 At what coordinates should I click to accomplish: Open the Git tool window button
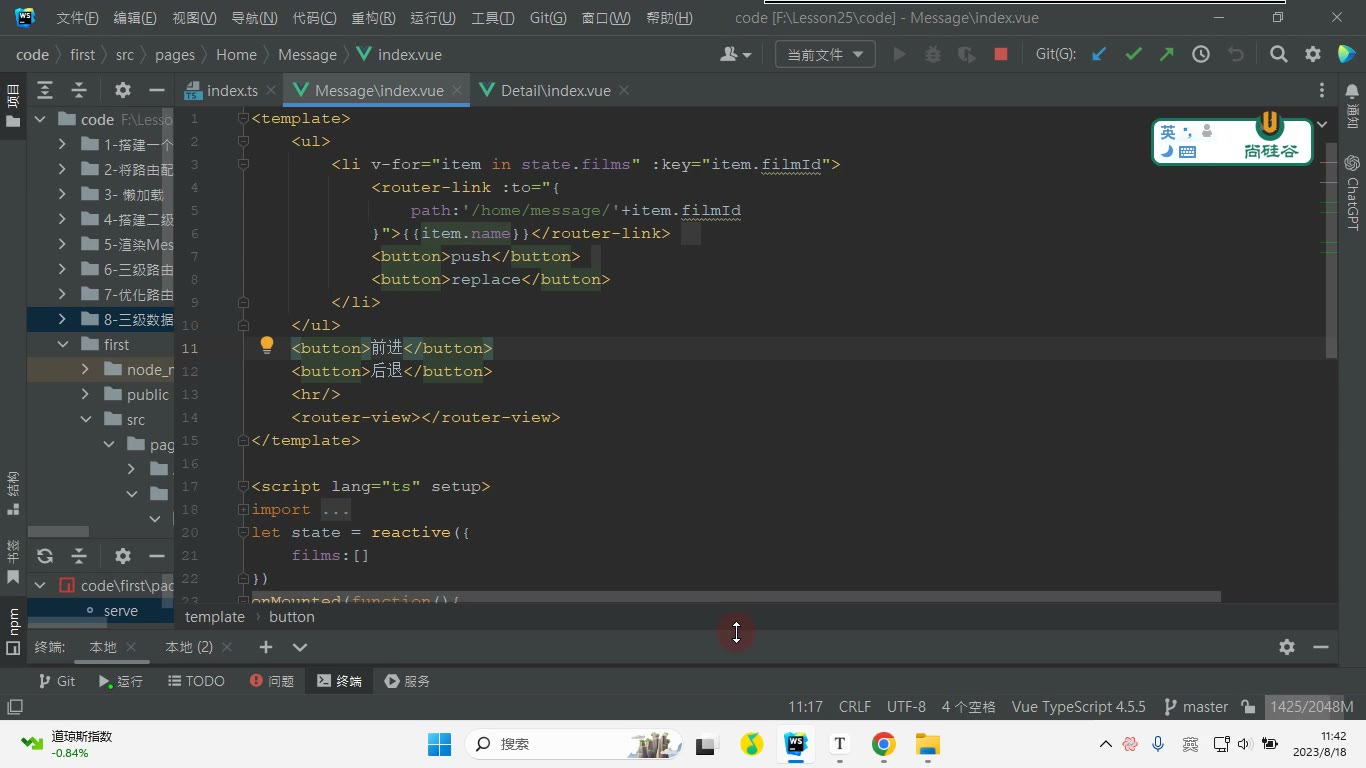56,681
